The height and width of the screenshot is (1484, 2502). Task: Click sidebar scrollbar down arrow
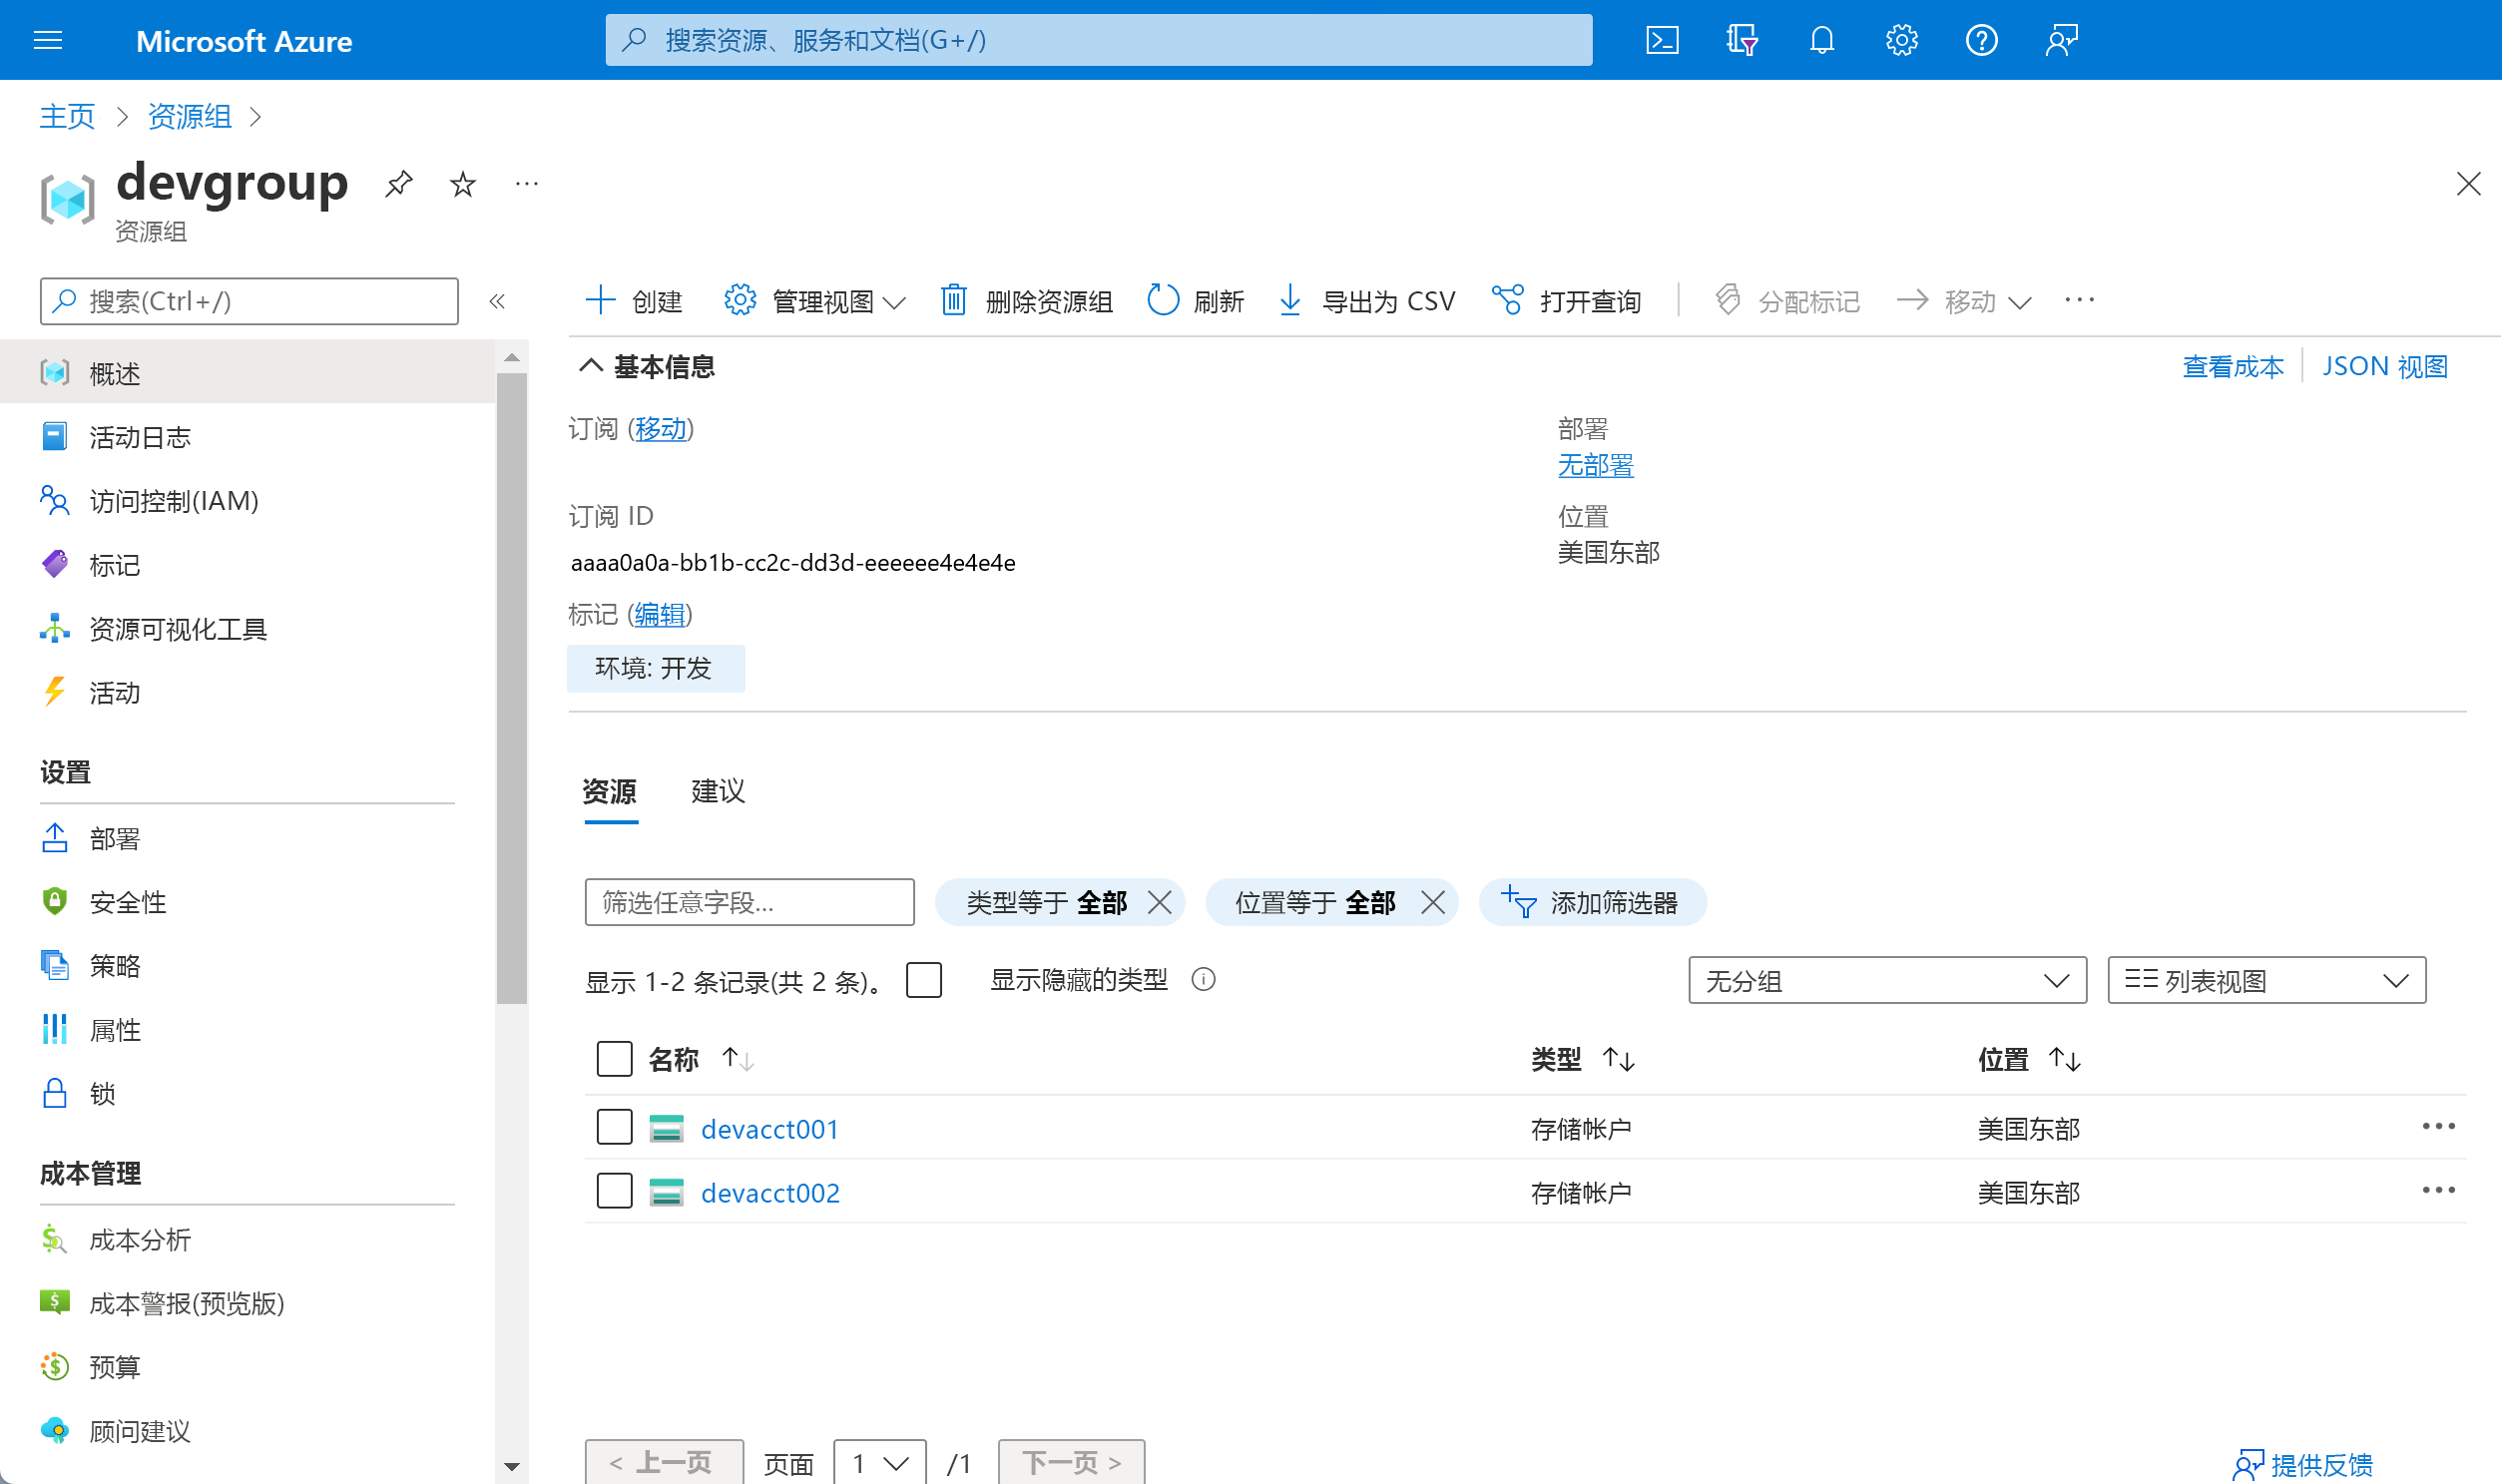pos(511,1467)
